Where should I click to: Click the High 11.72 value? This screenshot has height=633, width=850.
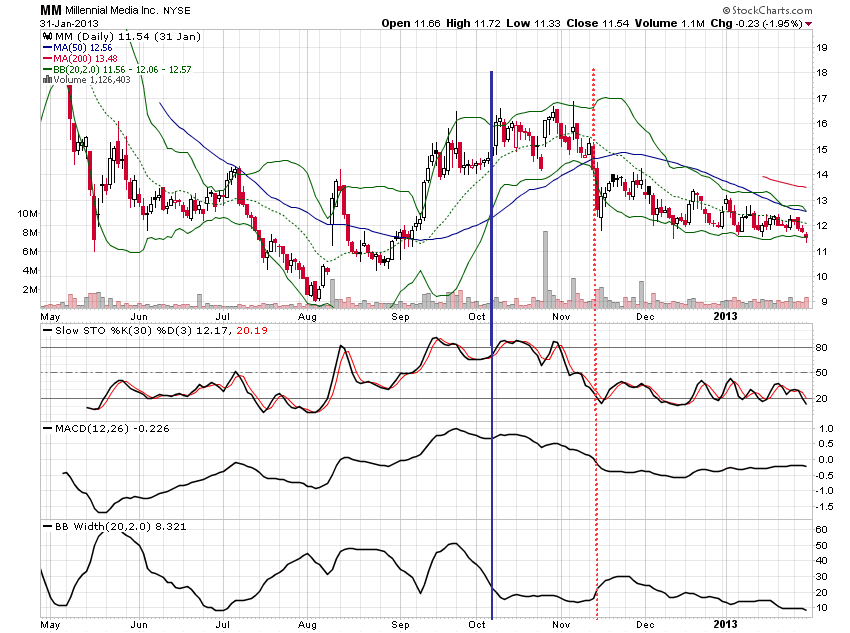[x=473, y=23]
